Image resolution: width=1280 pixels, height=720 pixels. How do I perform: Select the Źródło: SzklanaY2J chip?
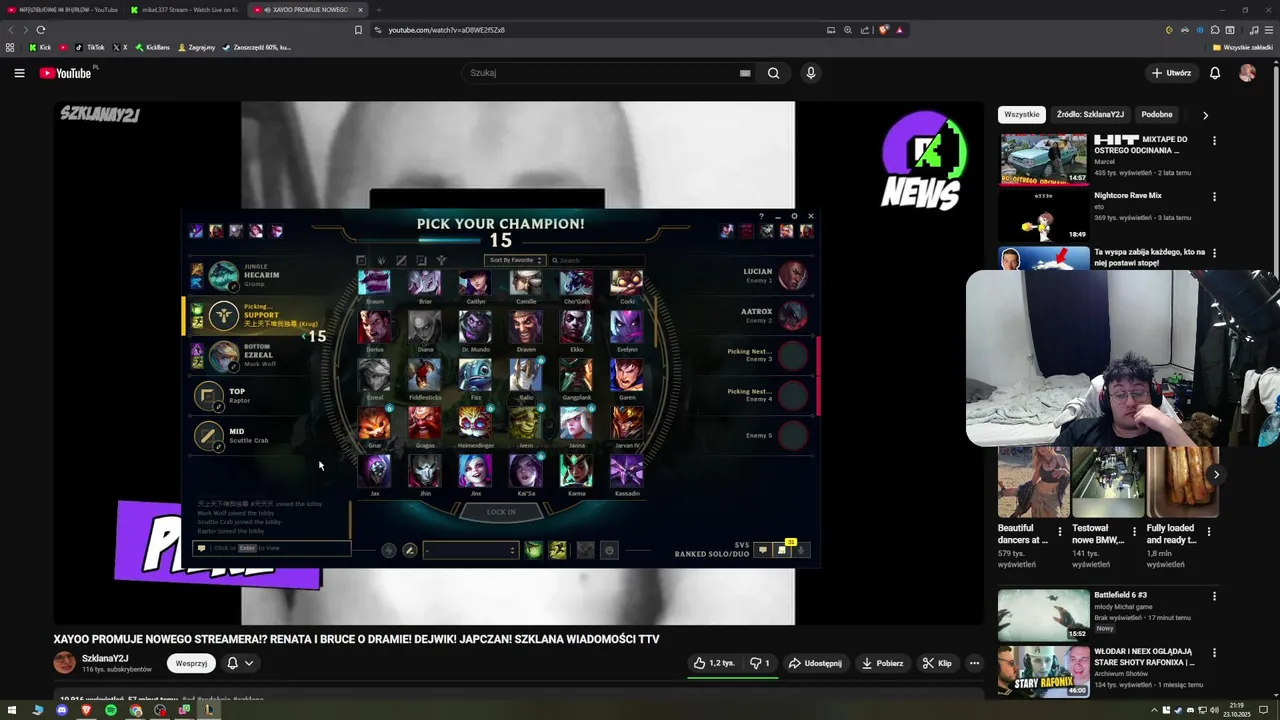point(1090,115)
